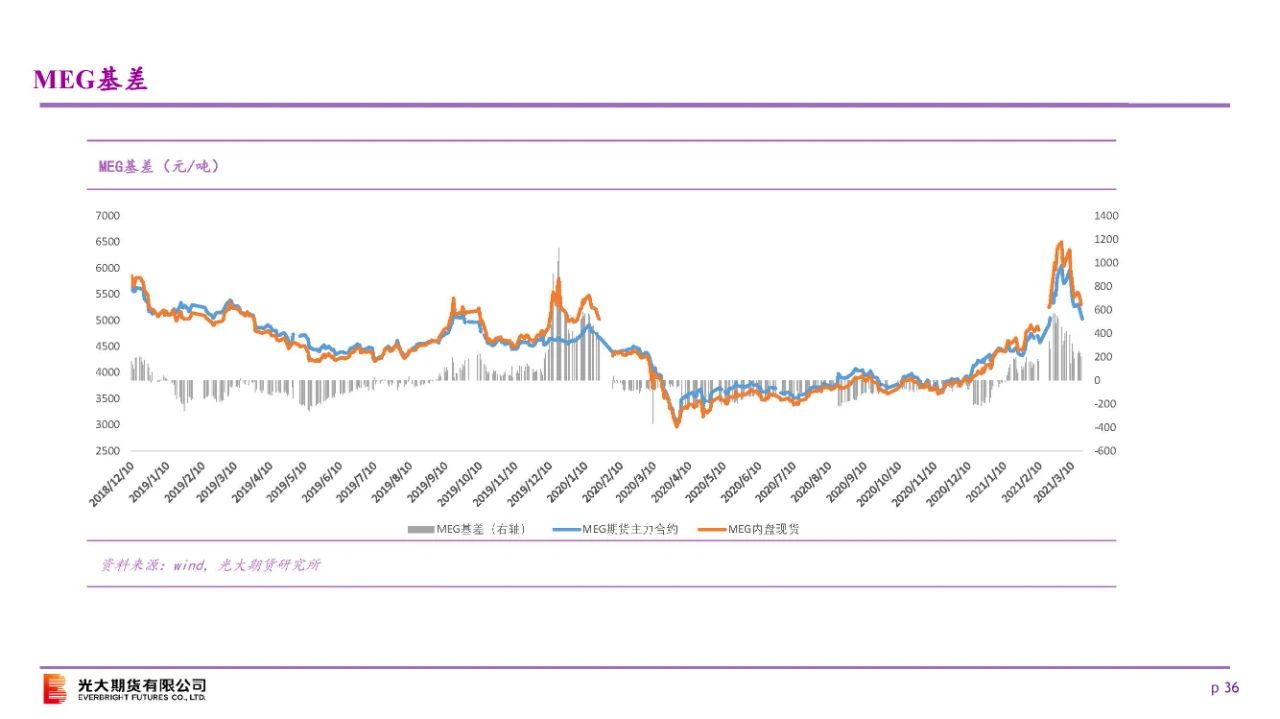Click the right axis value 200
The height and width of the screenshot is (719, 1280).
1103,357
